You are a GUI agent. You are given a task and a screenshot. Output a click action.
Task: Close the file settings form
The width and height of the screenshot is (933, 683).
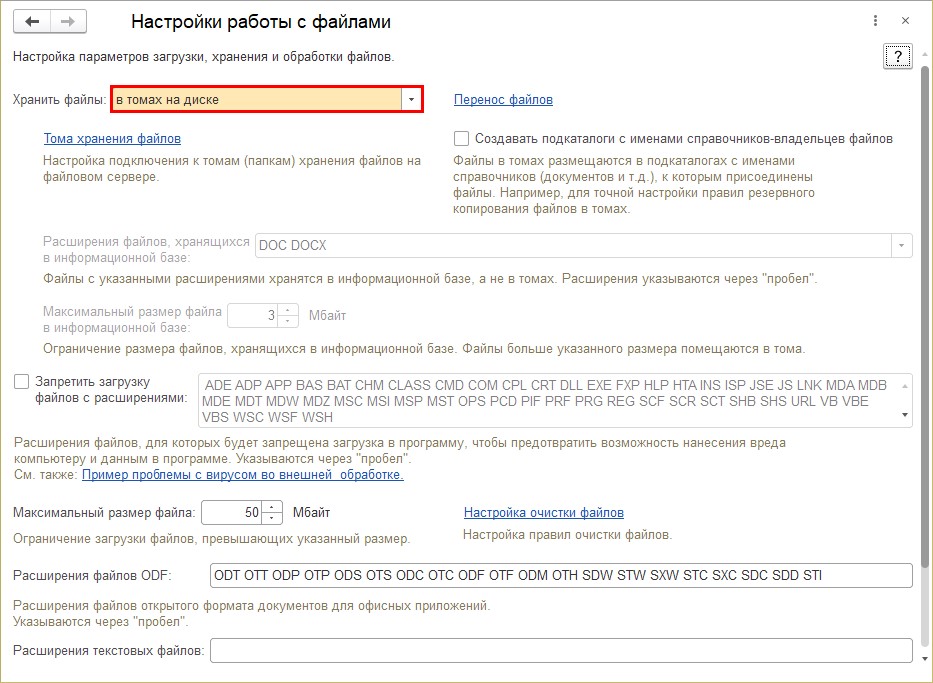(x=906, y=21)
